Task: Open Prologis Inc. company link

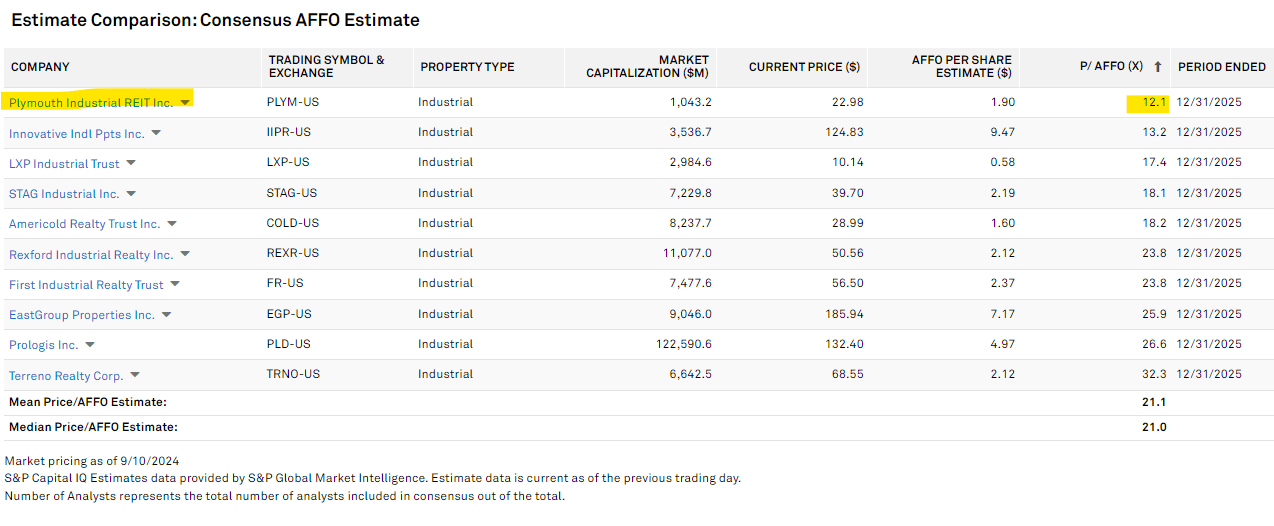Action: (43, 345)
